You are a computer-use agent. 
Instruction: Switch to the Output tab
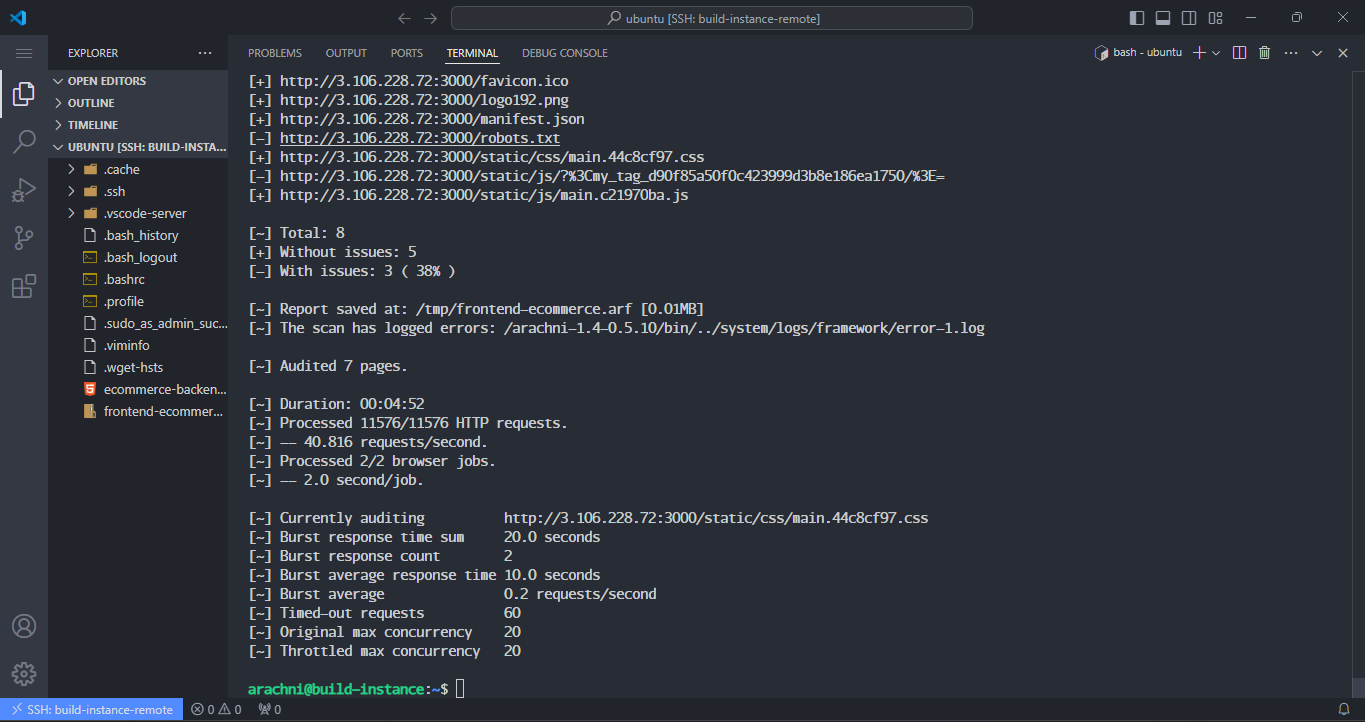pyautogui.click(x=346, y=53)
